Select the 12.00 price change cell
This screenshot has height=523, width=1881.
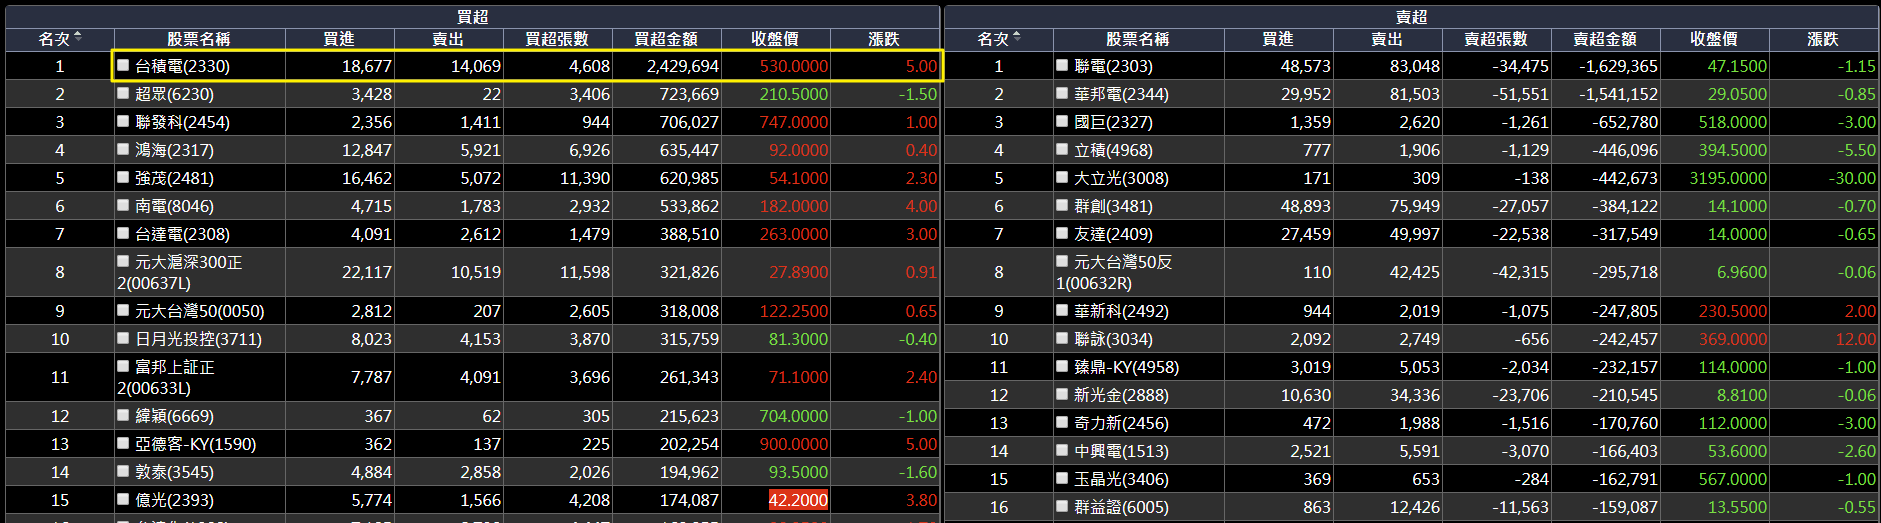[x=1823, y=339]
